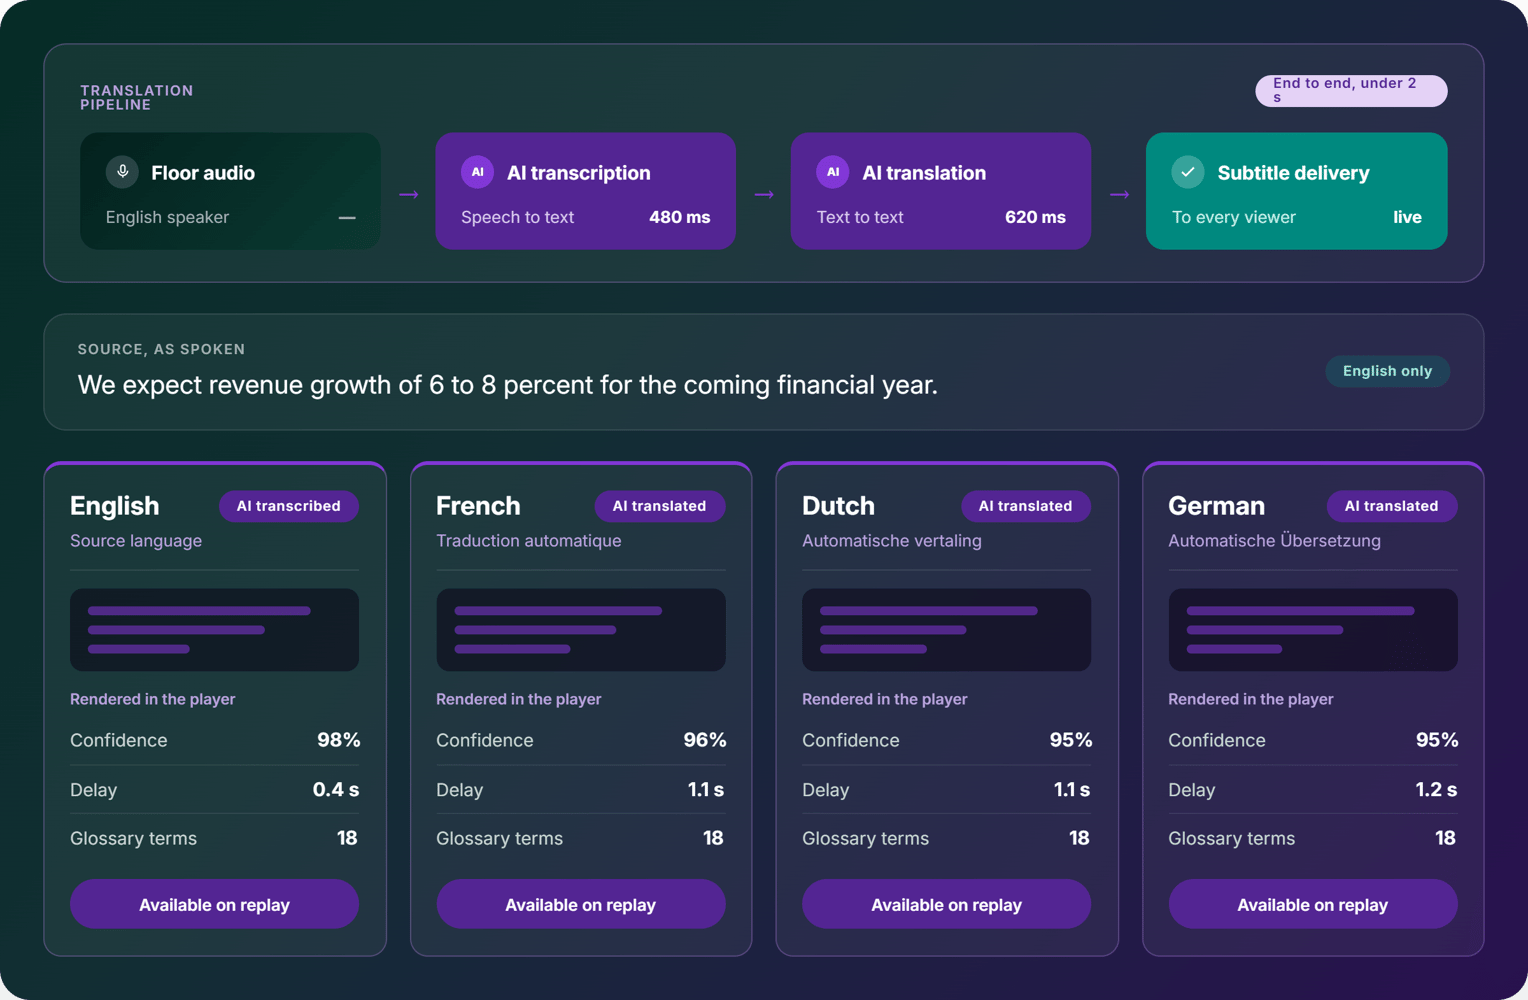The height and width of the screenshot is (1000, 1528).
Task: Click the Subtitle delivery checkmark icon
Action: click(x=1188, y=172)
